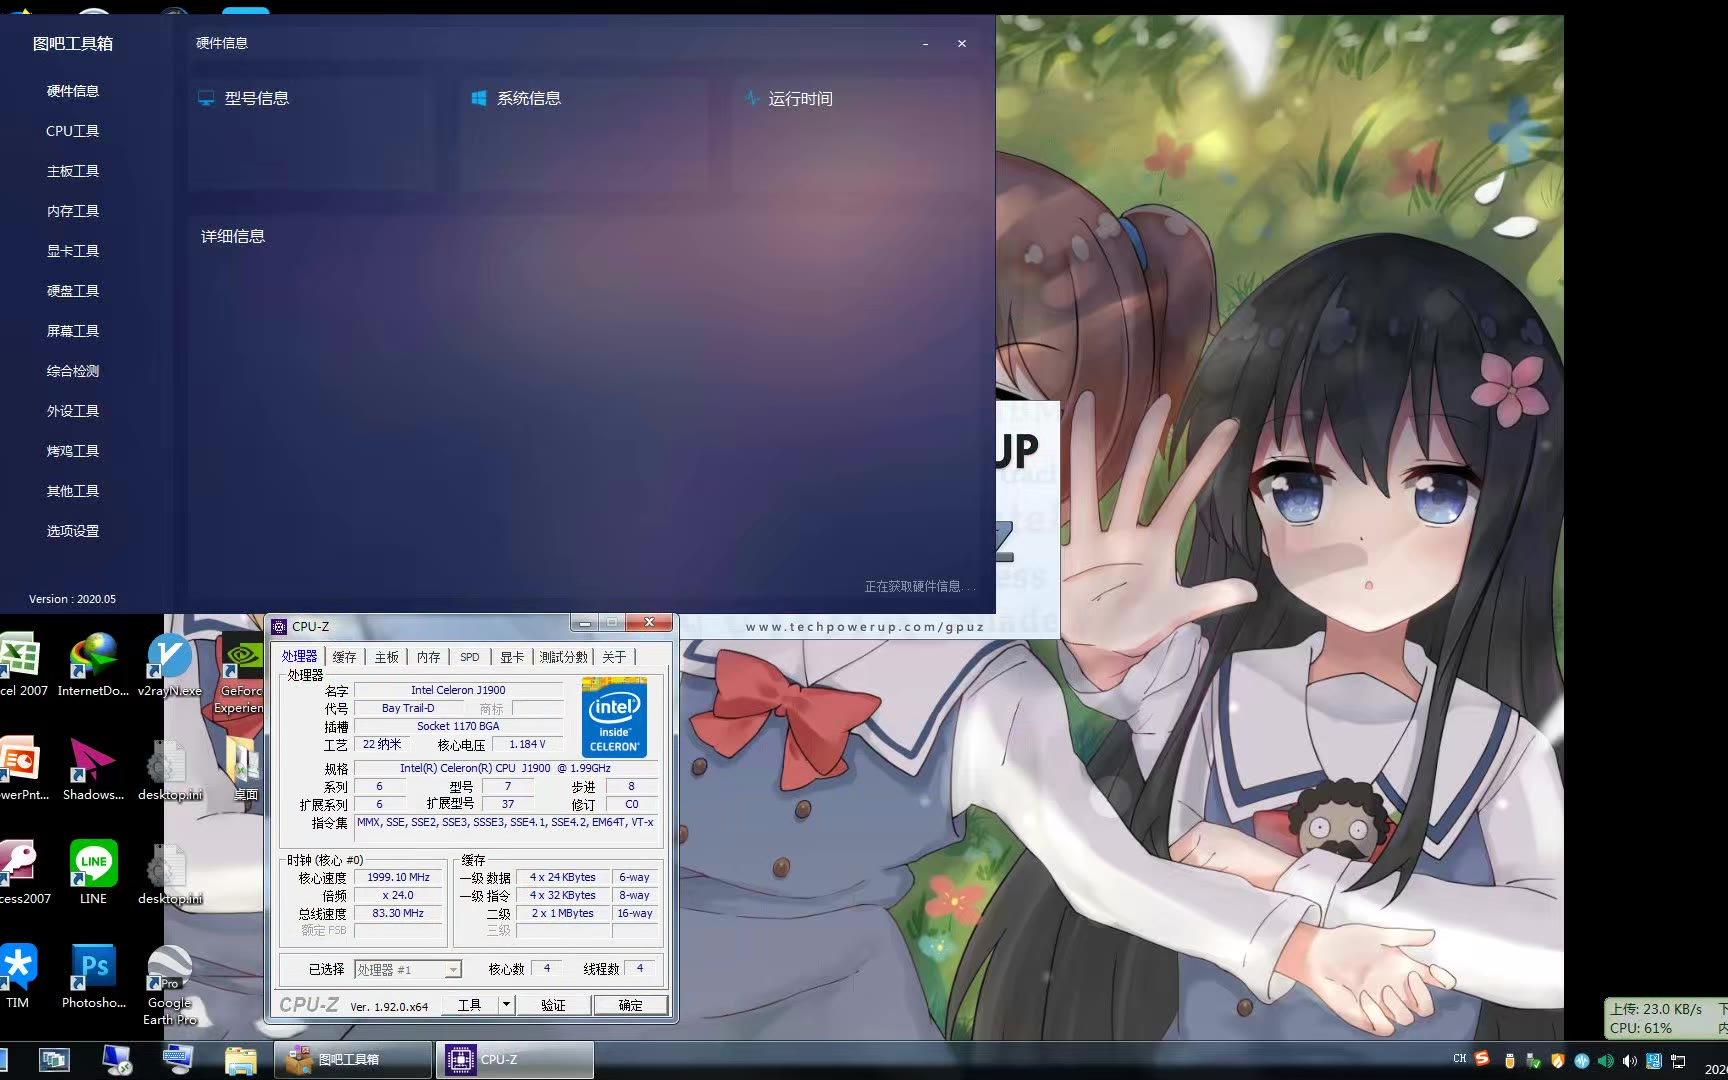Screen dimensions: 1728x1080
Task: Open CPU工具 in the toolbox sidebar
Action: point(73,131)
